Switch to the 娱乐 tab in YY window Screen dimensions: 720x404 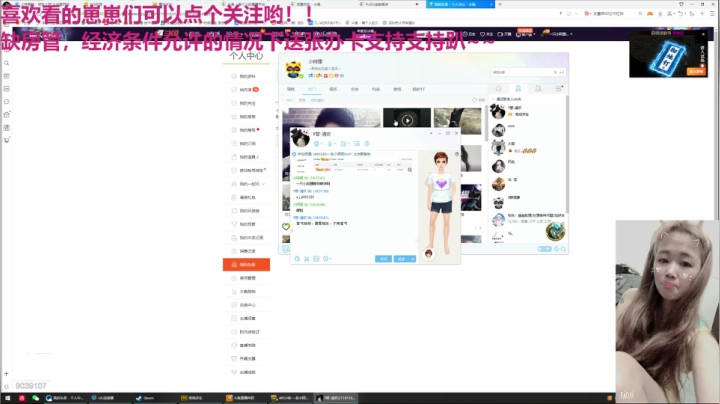tap(333, 89)
